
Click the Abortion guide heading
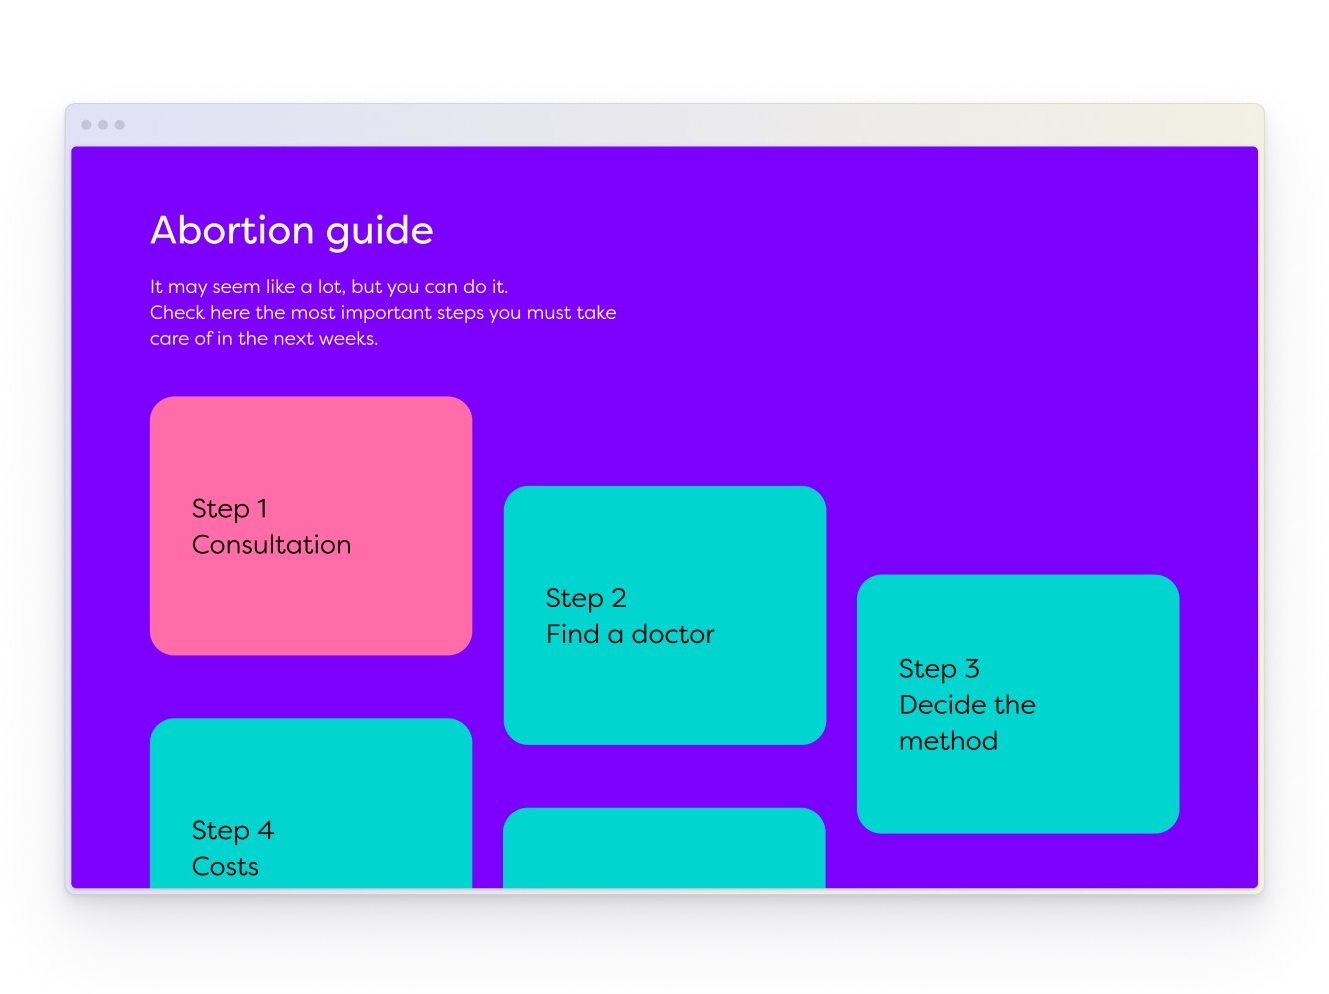[291, 231]
